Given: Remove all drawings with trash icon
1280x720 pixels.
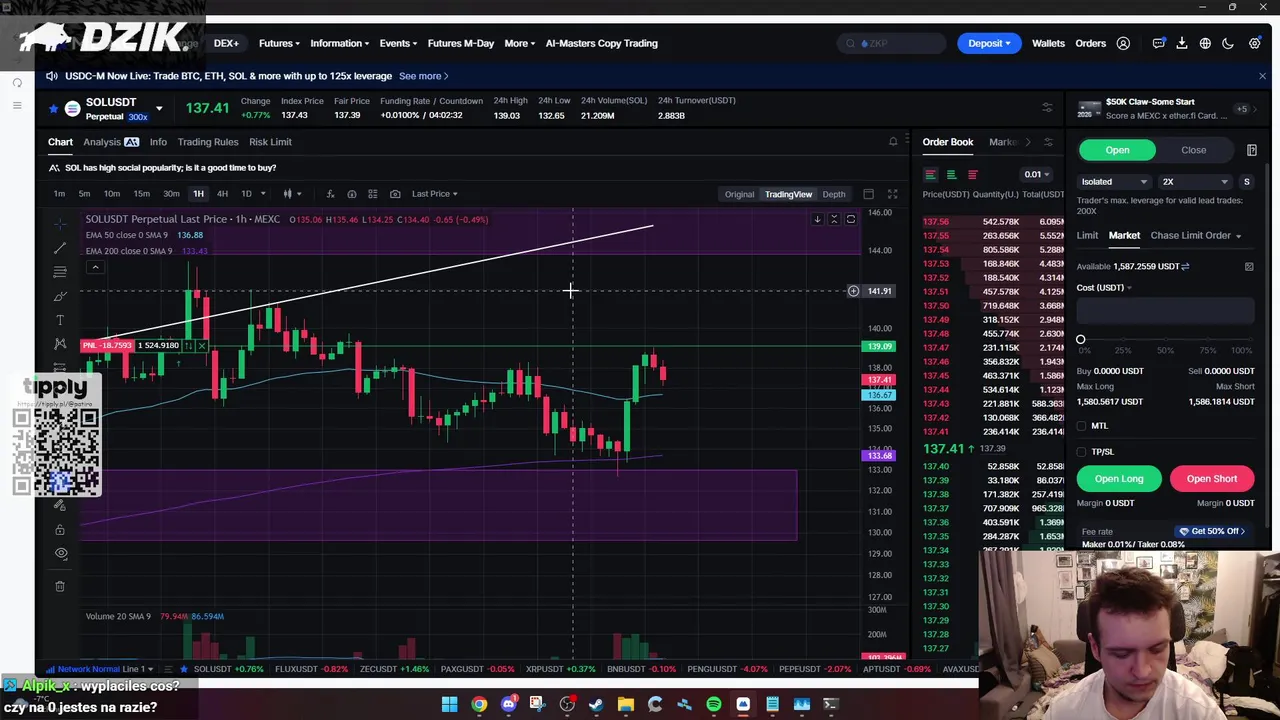Looking at the screenshot, I should point(60,586).
